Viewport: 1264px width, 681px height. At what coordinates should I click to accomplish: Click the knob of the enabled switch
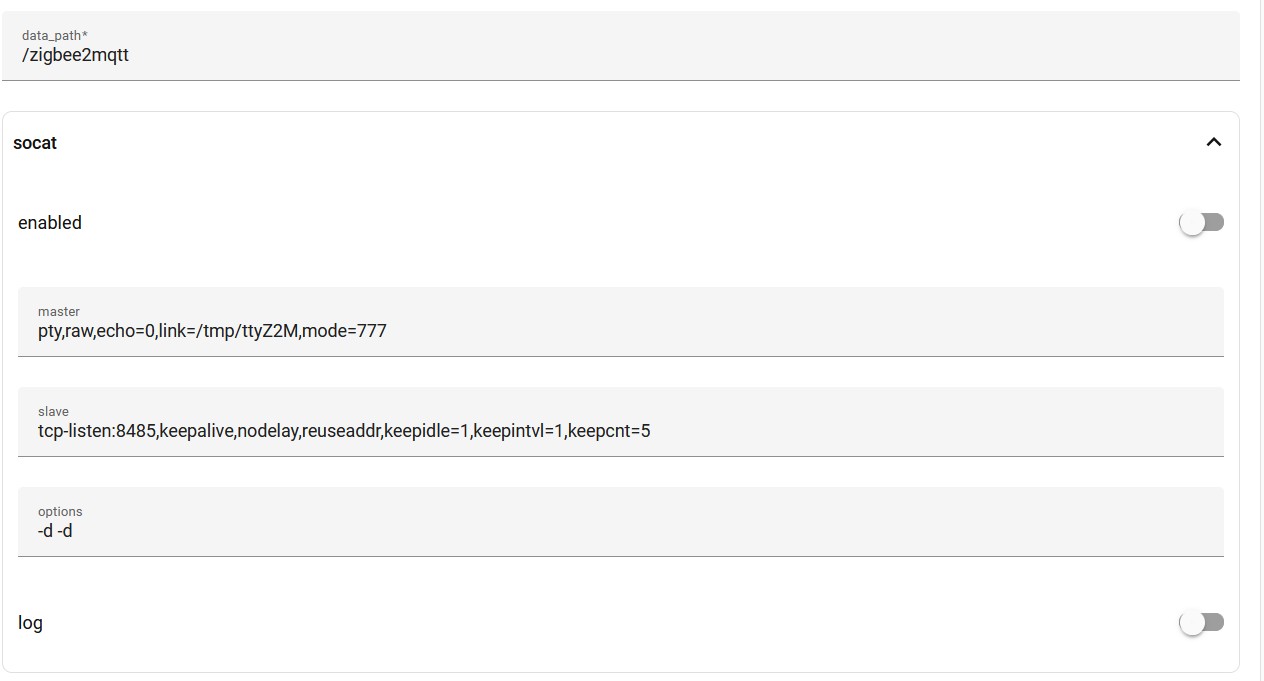point(1192,223)
